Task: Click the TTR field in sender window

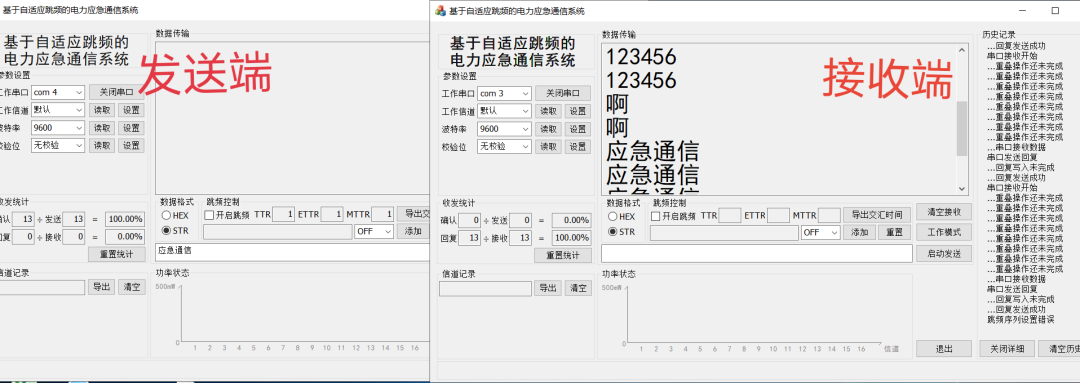Action: coord(283,214)
